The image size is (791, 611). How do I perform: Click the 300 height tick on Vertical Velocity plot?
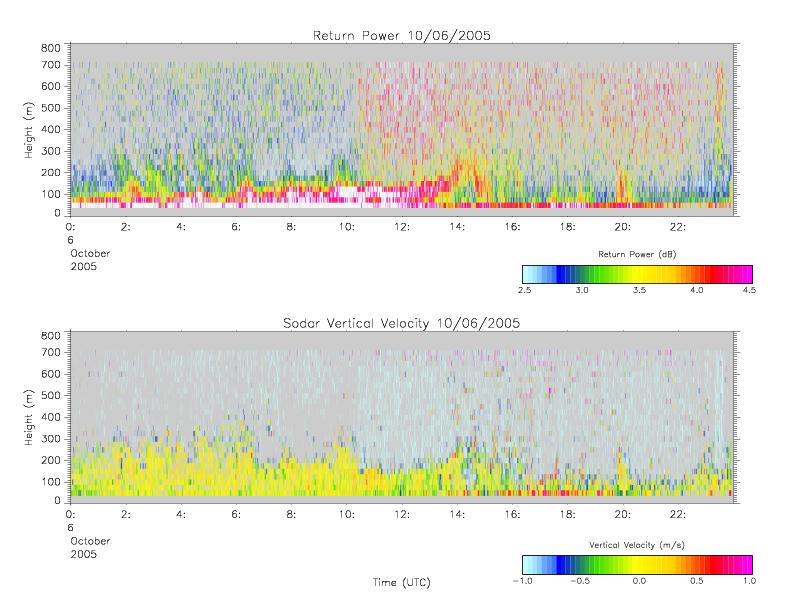tap(50, 439)
